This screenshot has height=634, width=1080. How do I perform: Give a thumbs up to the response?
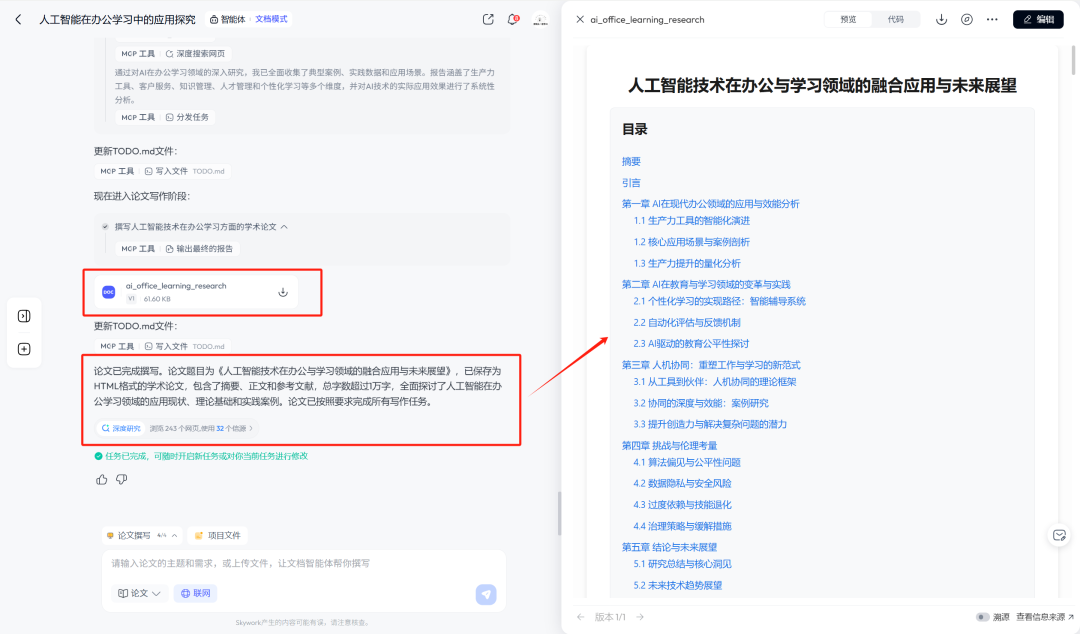pos(101,479)
